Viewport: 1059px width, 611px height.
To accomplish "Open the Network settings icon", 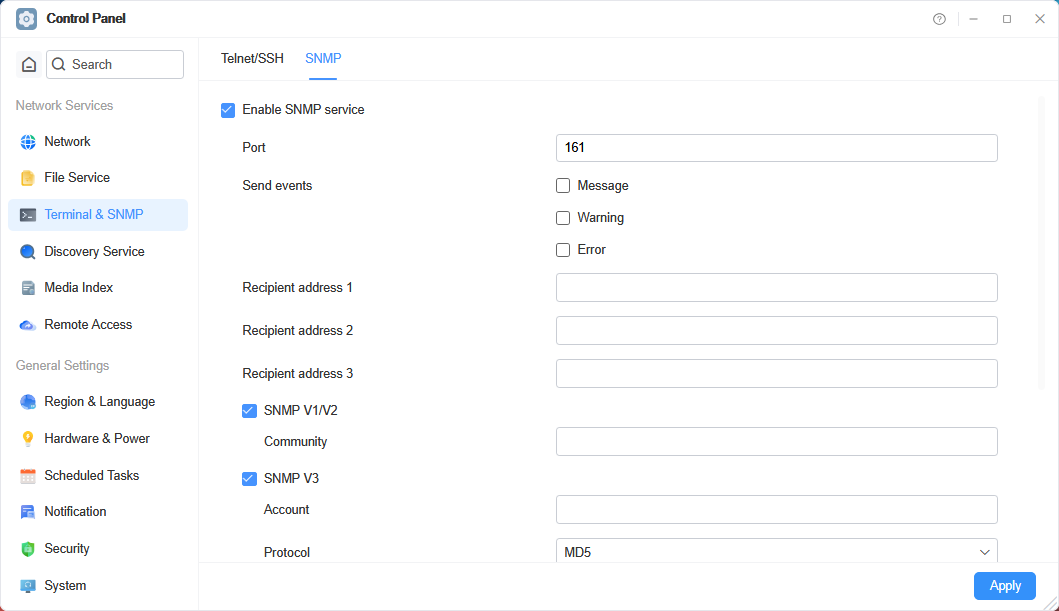I will (x=28, y=141).
